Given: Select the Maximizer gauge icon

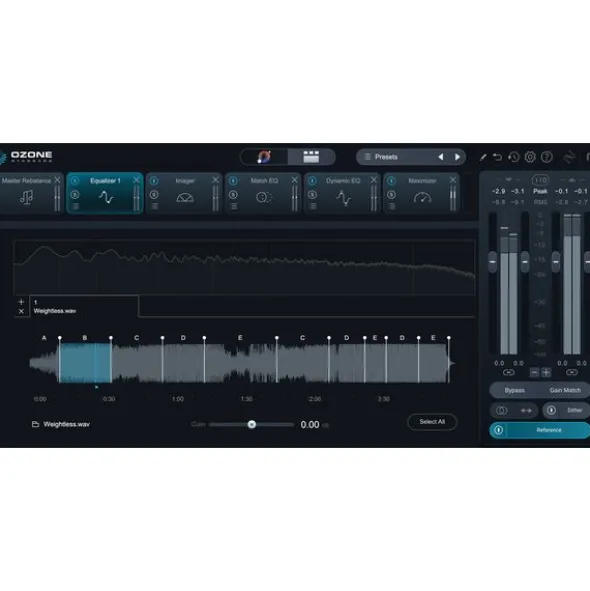Looking at the screenshot, I should (x=422, y=197).
